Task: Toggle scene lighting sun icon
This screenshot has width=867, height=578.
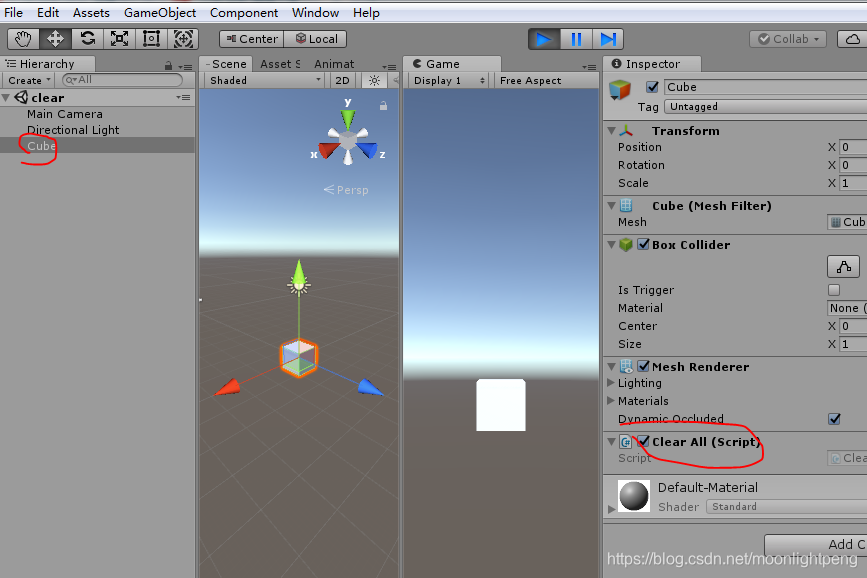Action: pos(374,81)
